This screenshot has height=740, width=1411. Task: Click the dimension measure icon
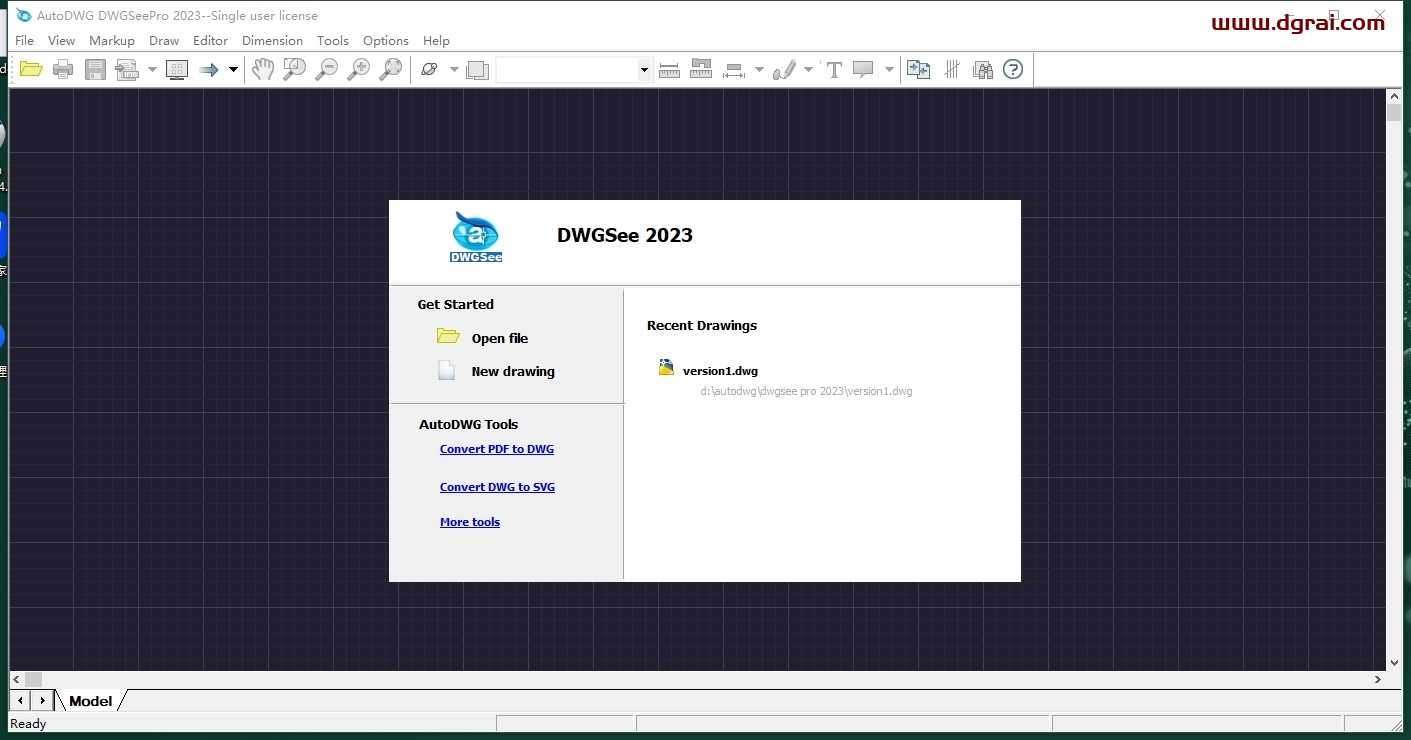734,69
